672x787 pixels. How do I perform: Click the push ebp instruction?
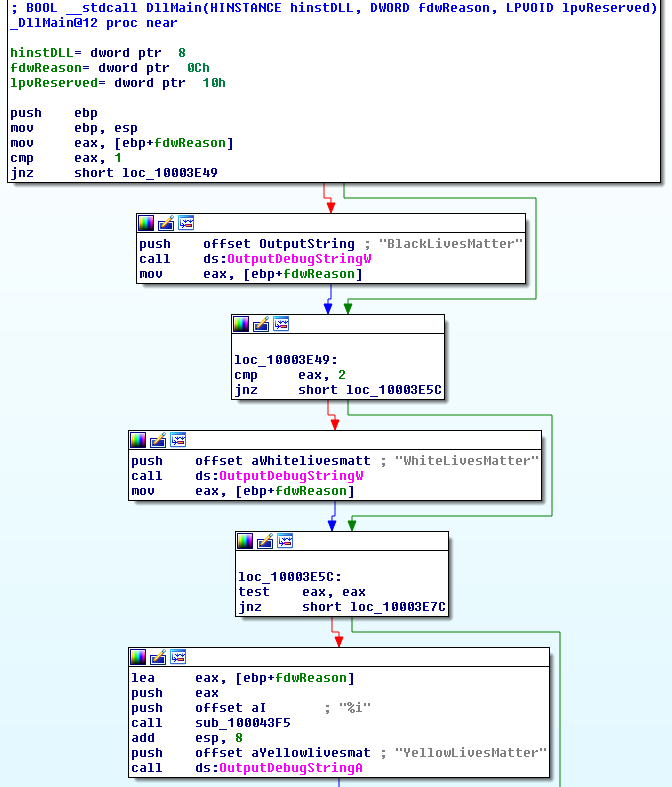54,113
